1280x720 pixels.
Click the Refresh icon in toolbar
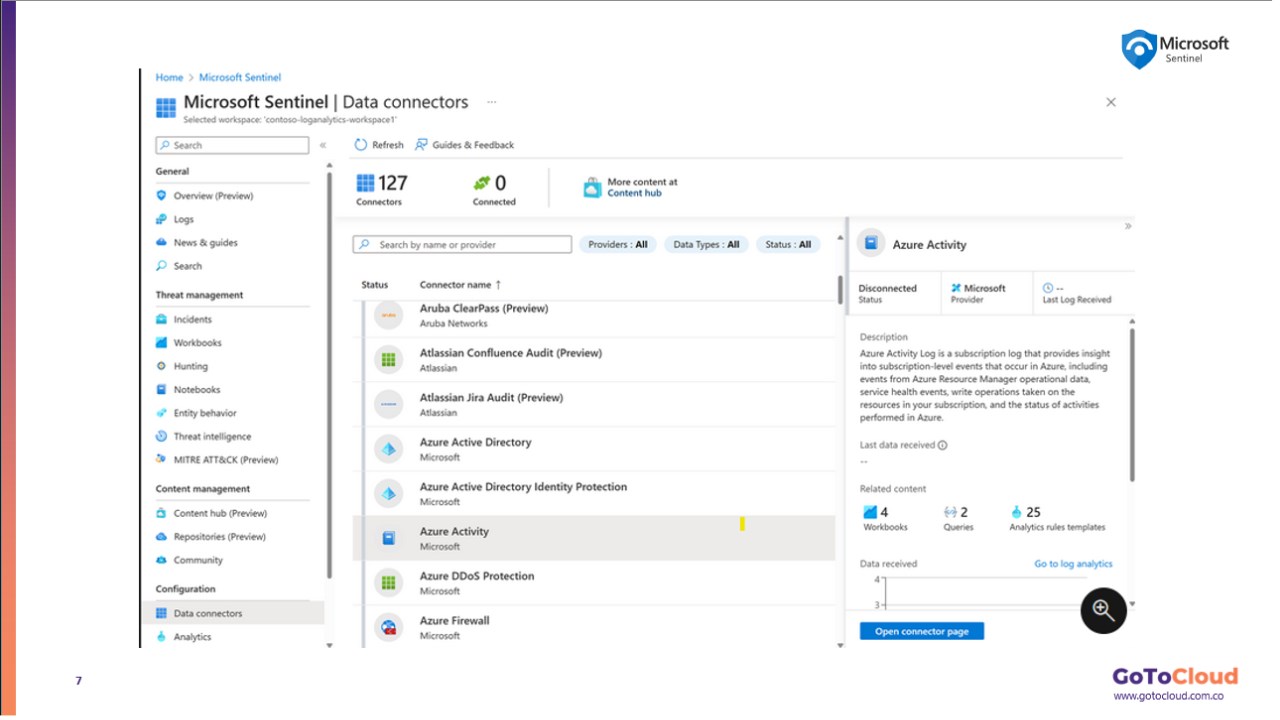point(361,145)
